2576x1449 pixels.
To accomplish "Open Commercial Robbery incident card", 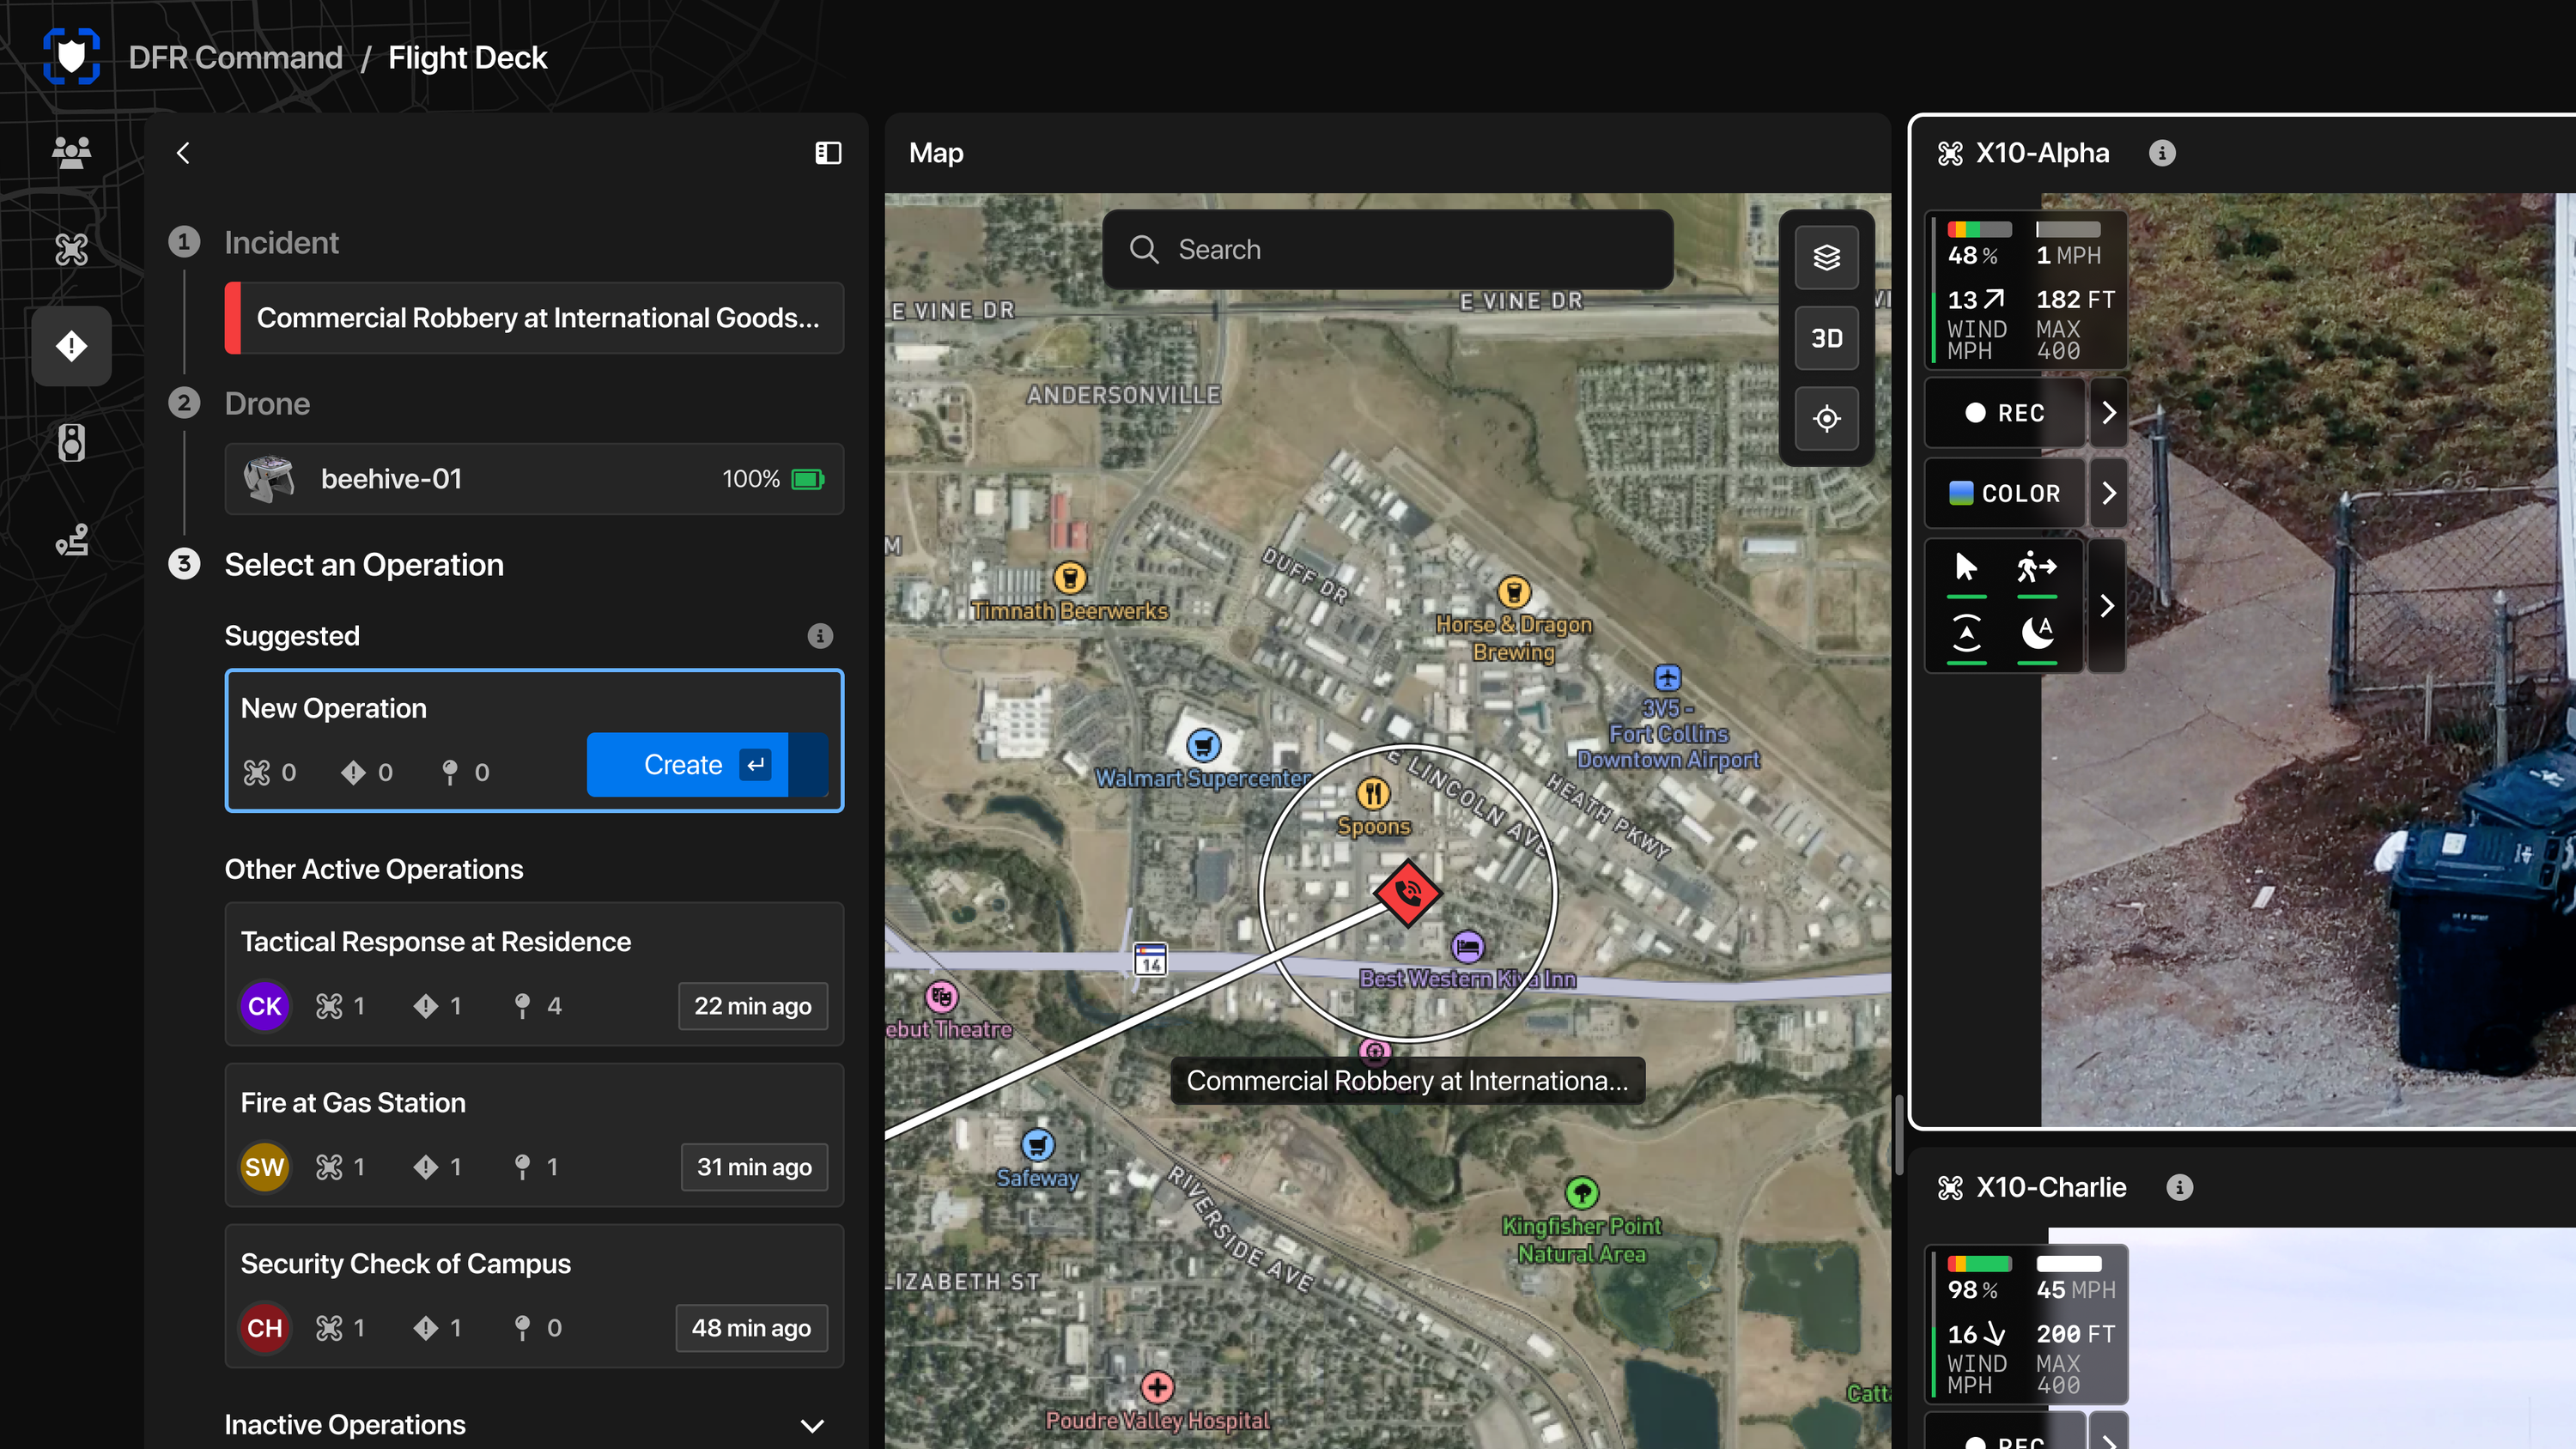I will click(x=534, y=318).
